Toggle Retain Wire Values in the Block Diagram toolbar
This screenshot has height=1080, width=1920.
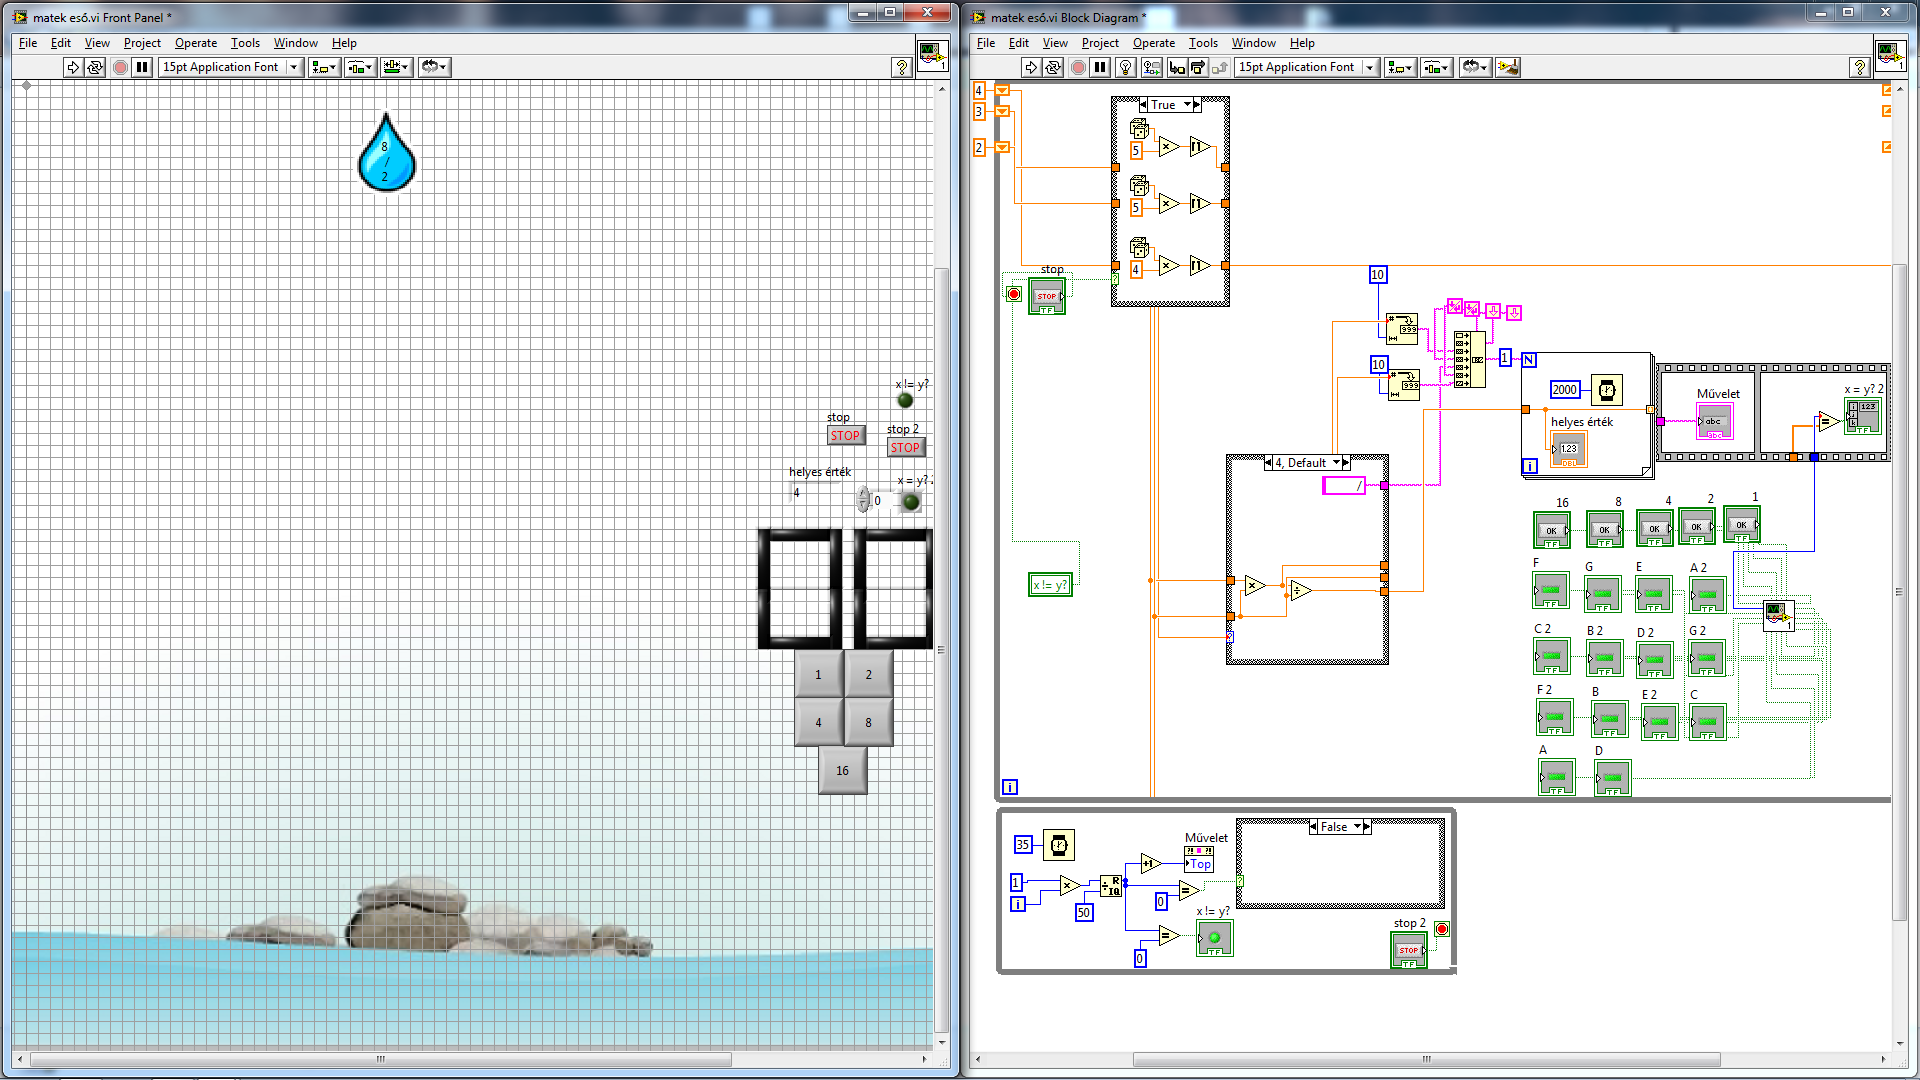tap(1152, 67)
